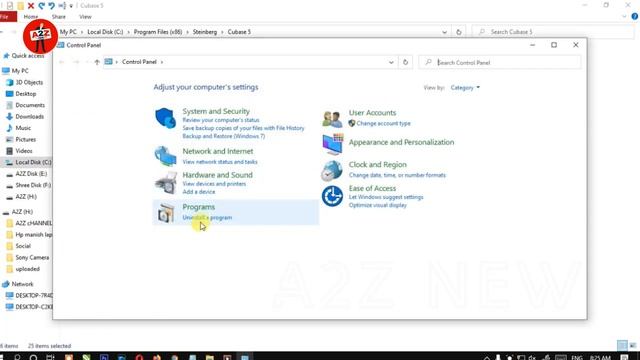Go up one level in Control Panel
This screenshot has width=640, height=360.
point(97,62)
